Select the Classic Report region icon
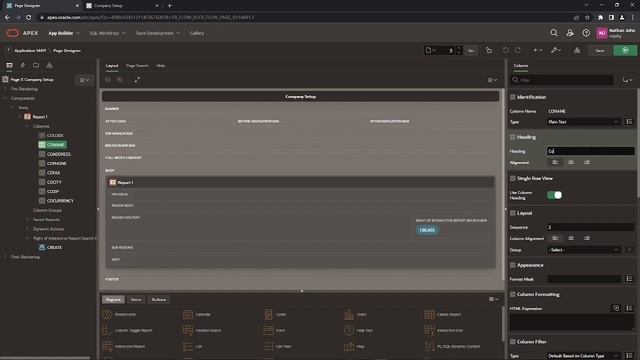 coord(429,314)
